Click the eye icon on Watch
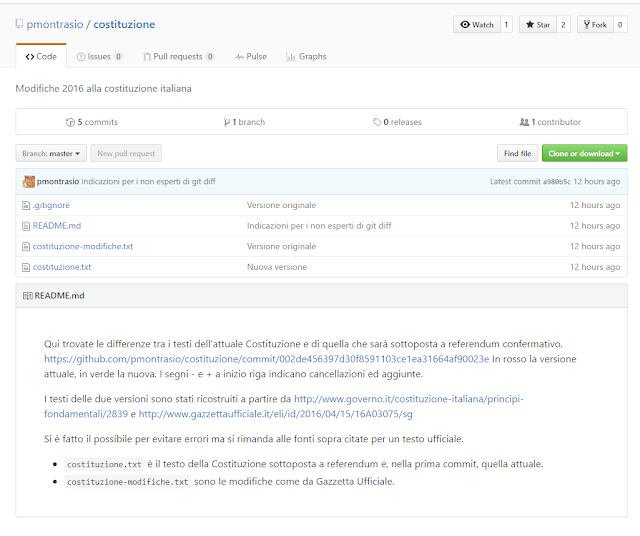 [465, 24]
